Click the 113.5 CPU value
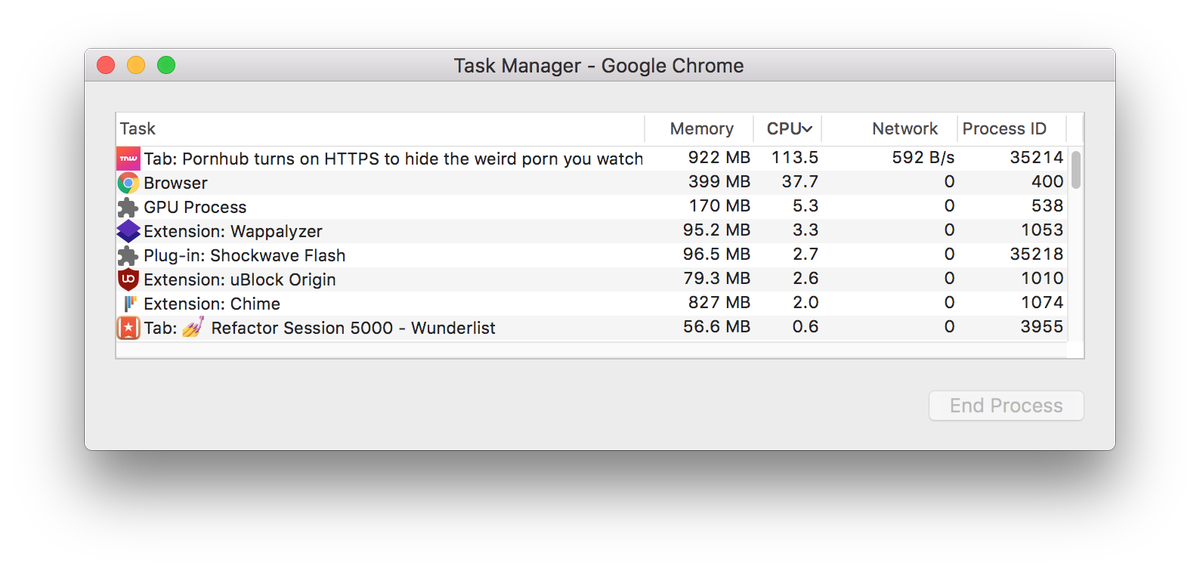Screen dimensions: 1200x571 (x=795, y=158)
